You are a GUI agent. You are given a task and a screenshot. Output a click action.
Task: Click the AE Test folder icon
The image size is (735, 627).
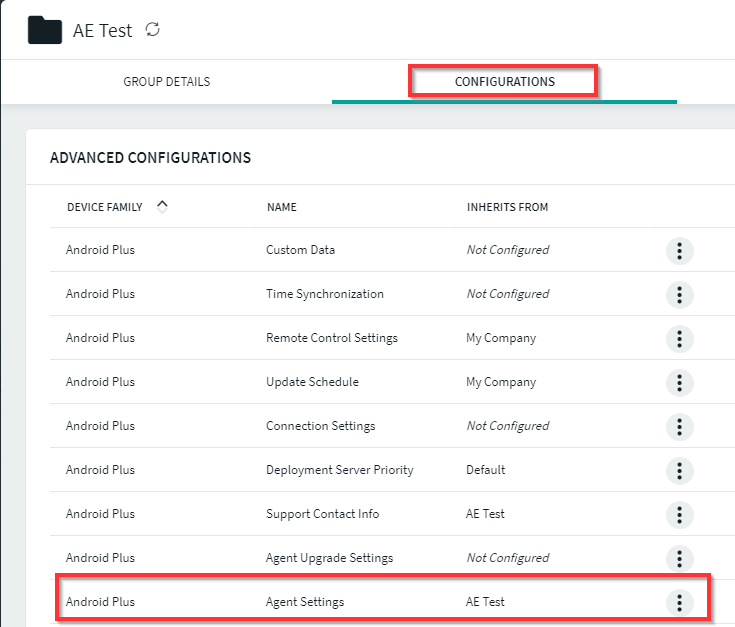point(45,30)
